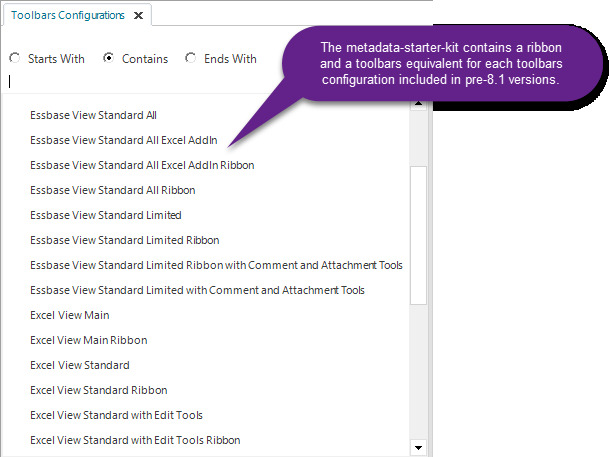Select Excel View Standard Ribbon
Viewport: 610px width, 457px height.
click(99, 390)
